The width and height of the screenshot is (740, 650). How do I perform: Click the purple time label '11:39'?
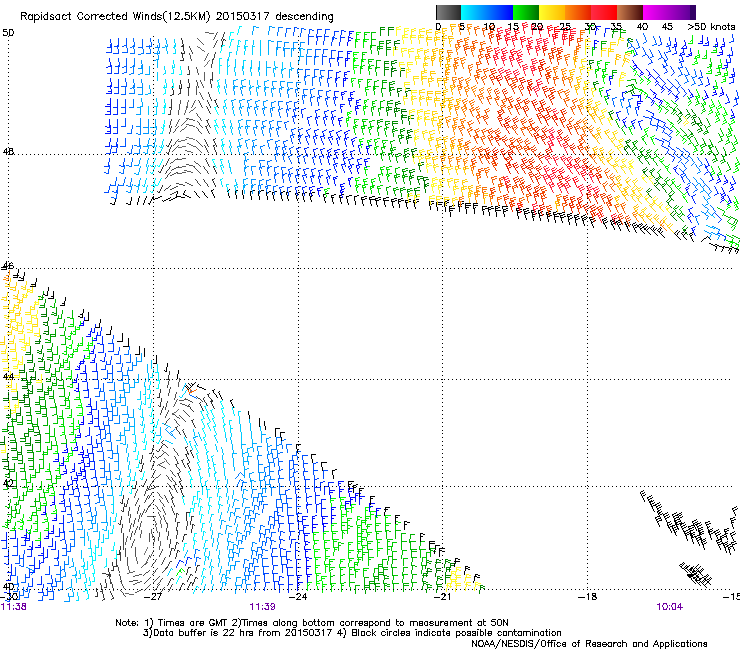[262, 607]
